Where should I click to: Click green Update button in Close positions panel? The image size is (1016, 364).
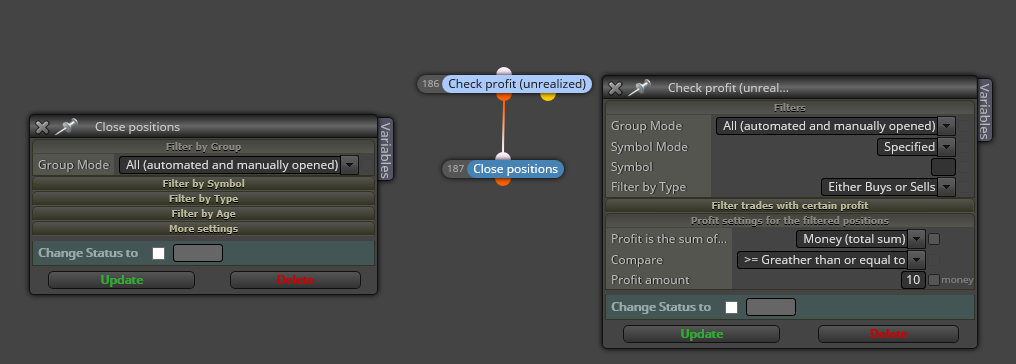tap(121, 280)
